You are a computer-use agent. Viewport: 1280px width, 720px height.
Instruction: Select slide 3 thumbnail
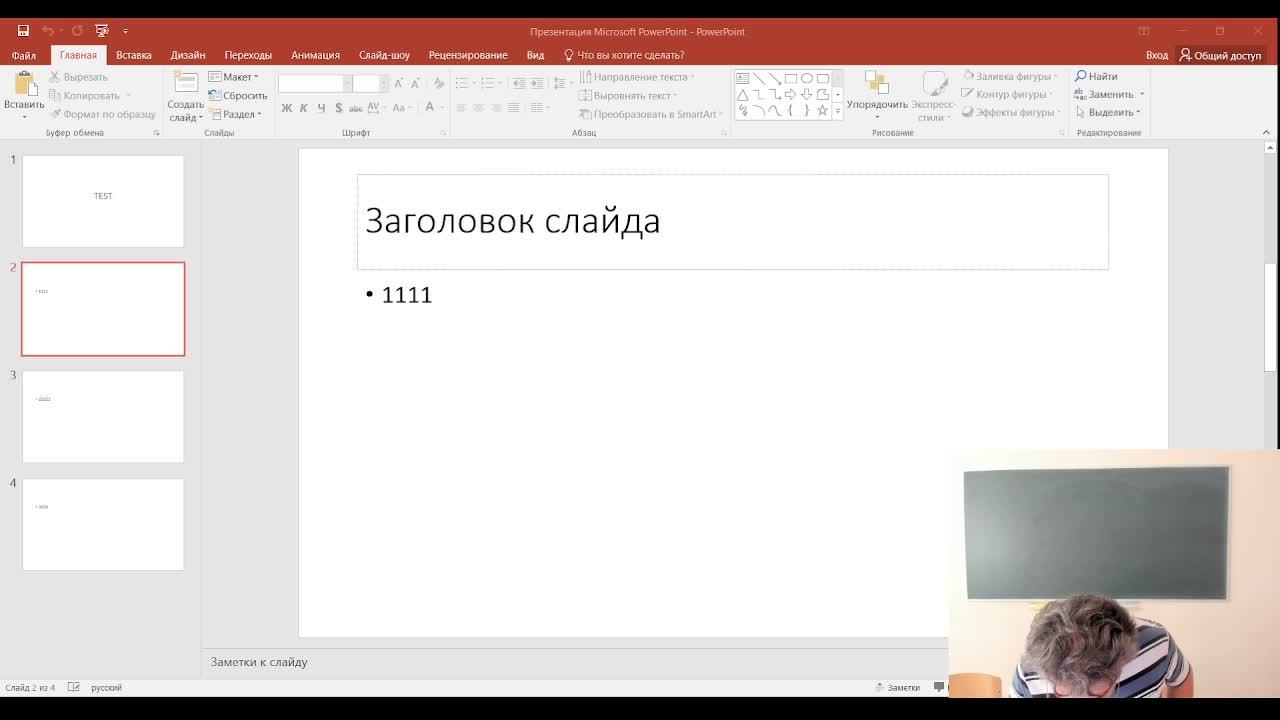point(103,417)
